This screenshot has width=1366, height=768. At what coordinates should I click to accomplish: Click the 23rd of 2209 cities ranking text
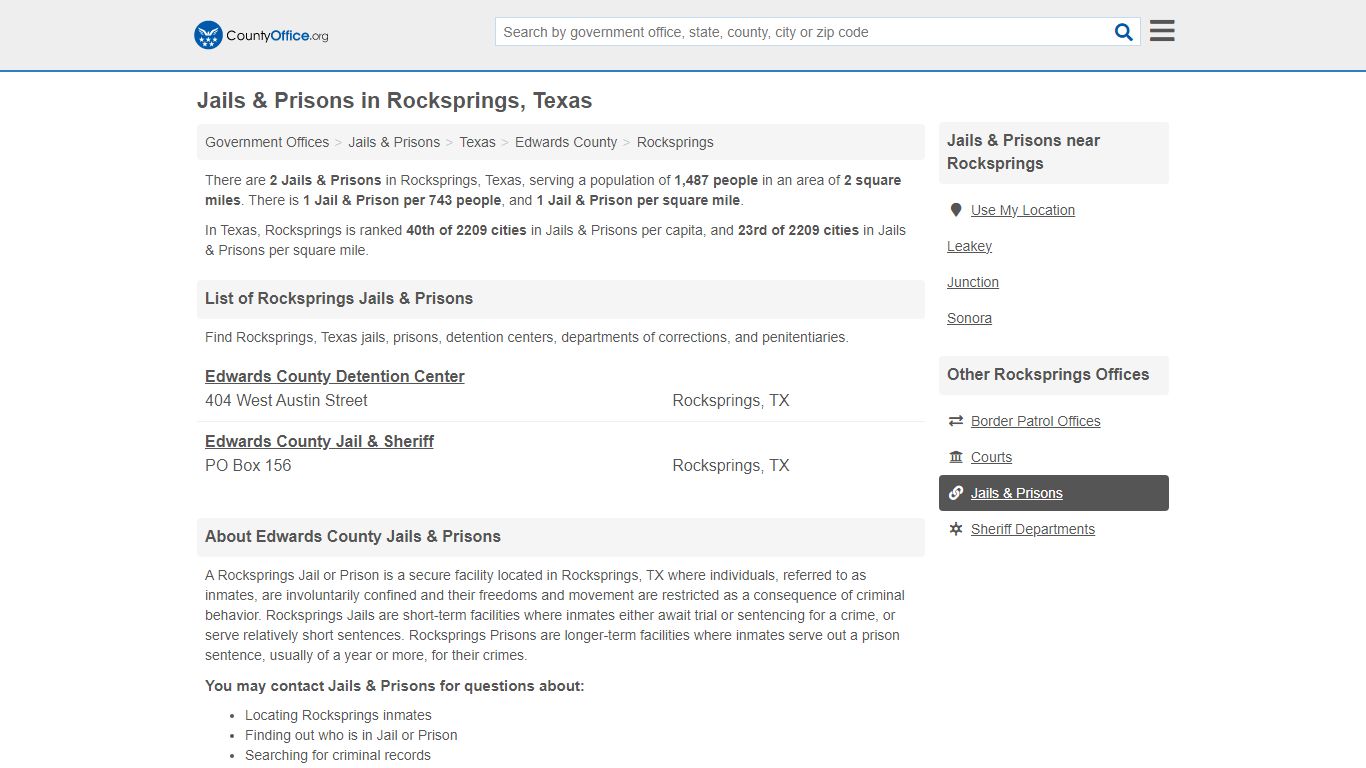pyautogui.click(x=798, y=230)
